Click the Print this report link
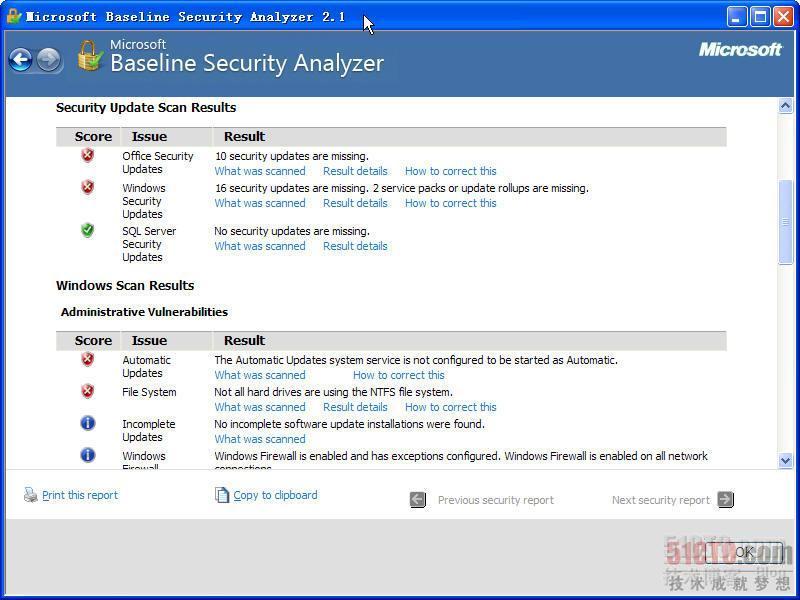Image resolution: width=800 pixels, height=600 pixels. click(80, 495)
